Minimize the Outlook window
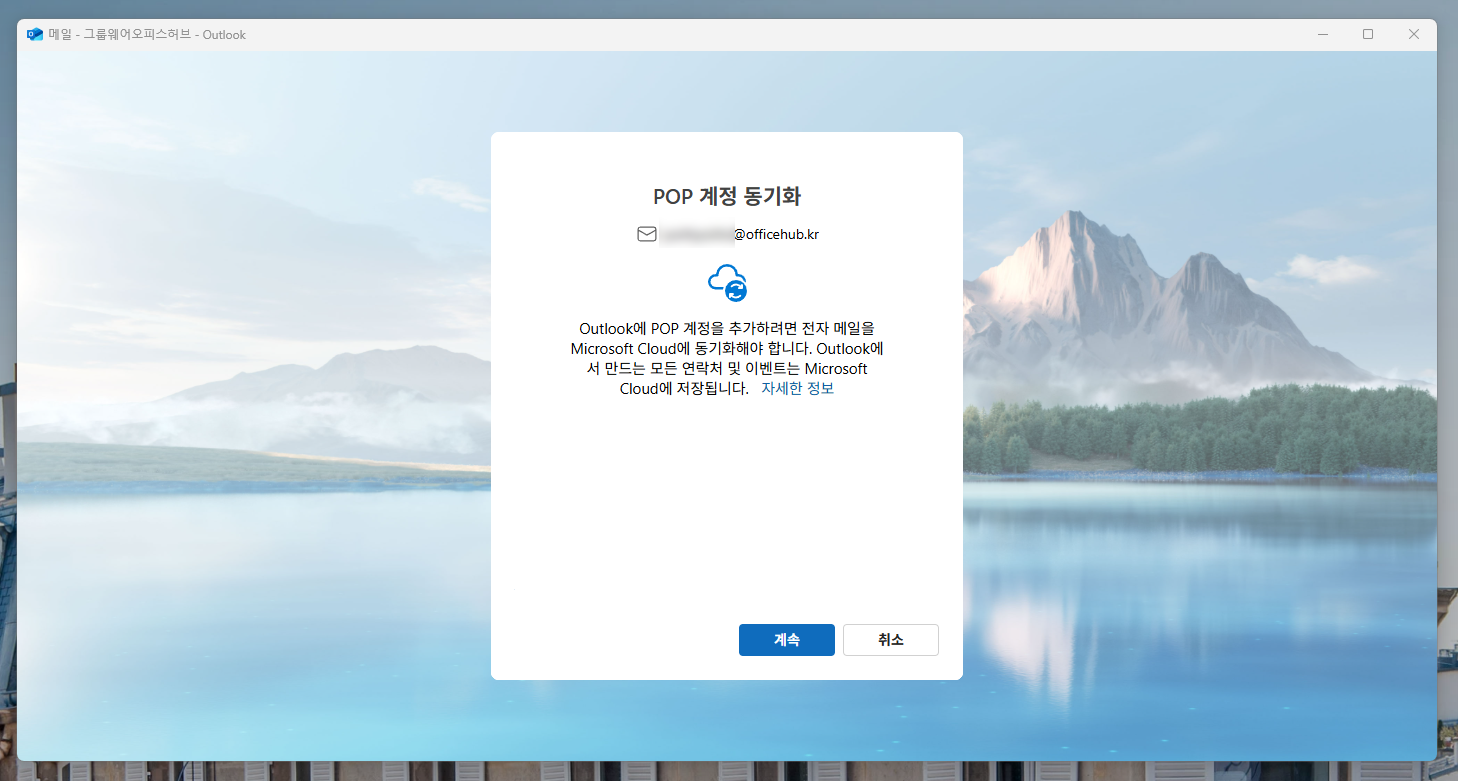The height and width of the screenshot is (781, 1458). (1322, 34)
